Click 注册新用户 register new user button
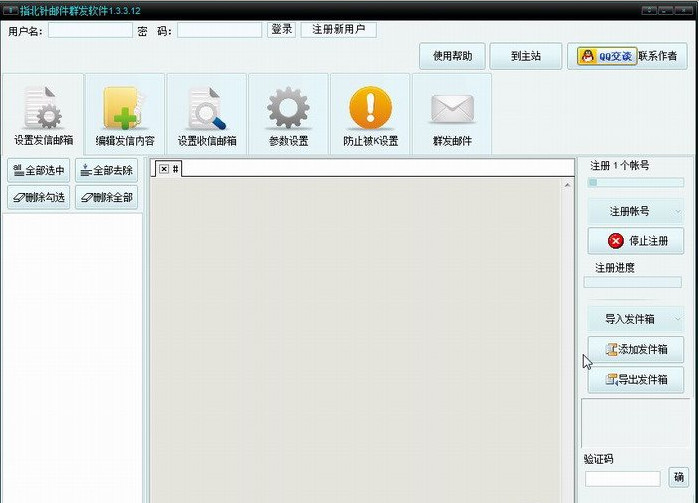Viewport: 699px width, 503px height. click(x=338, y=29)
